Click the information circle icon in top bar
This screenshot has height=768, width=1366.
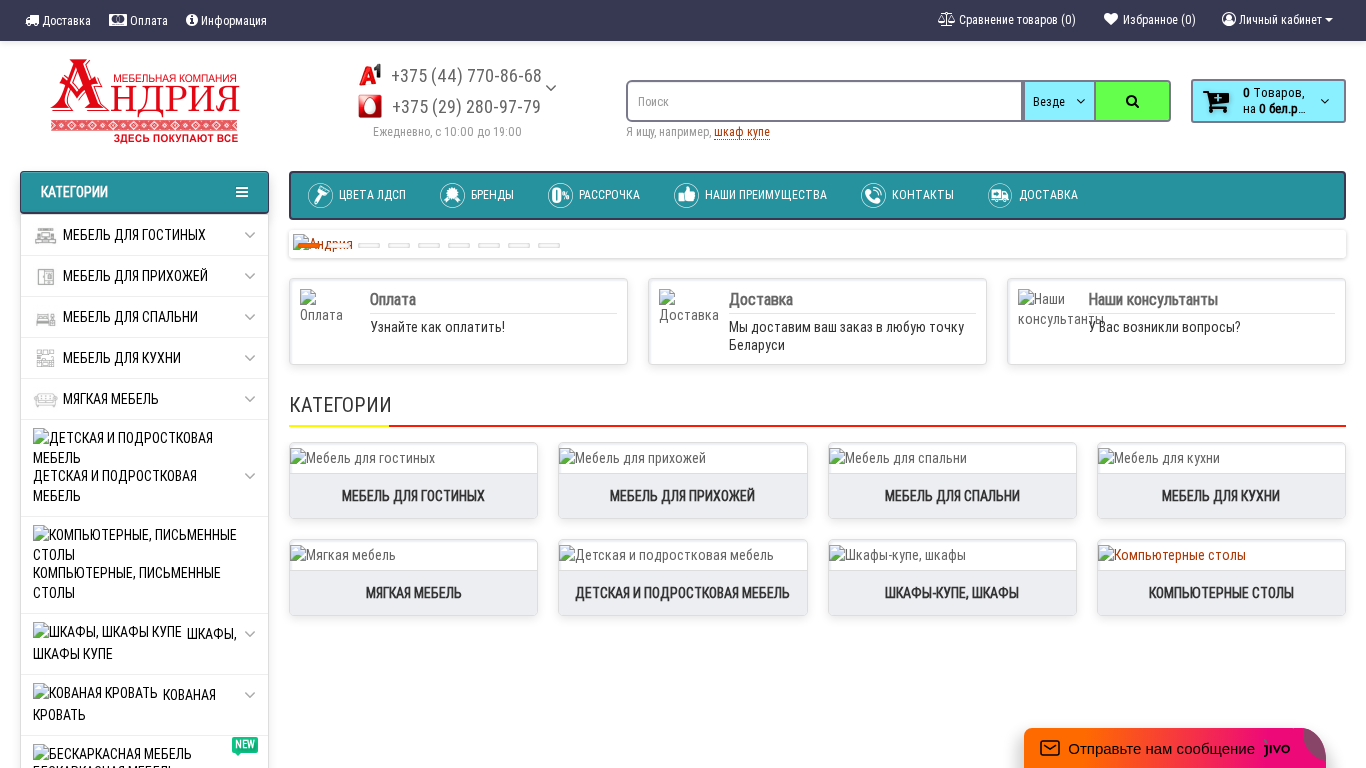point(192,20)
